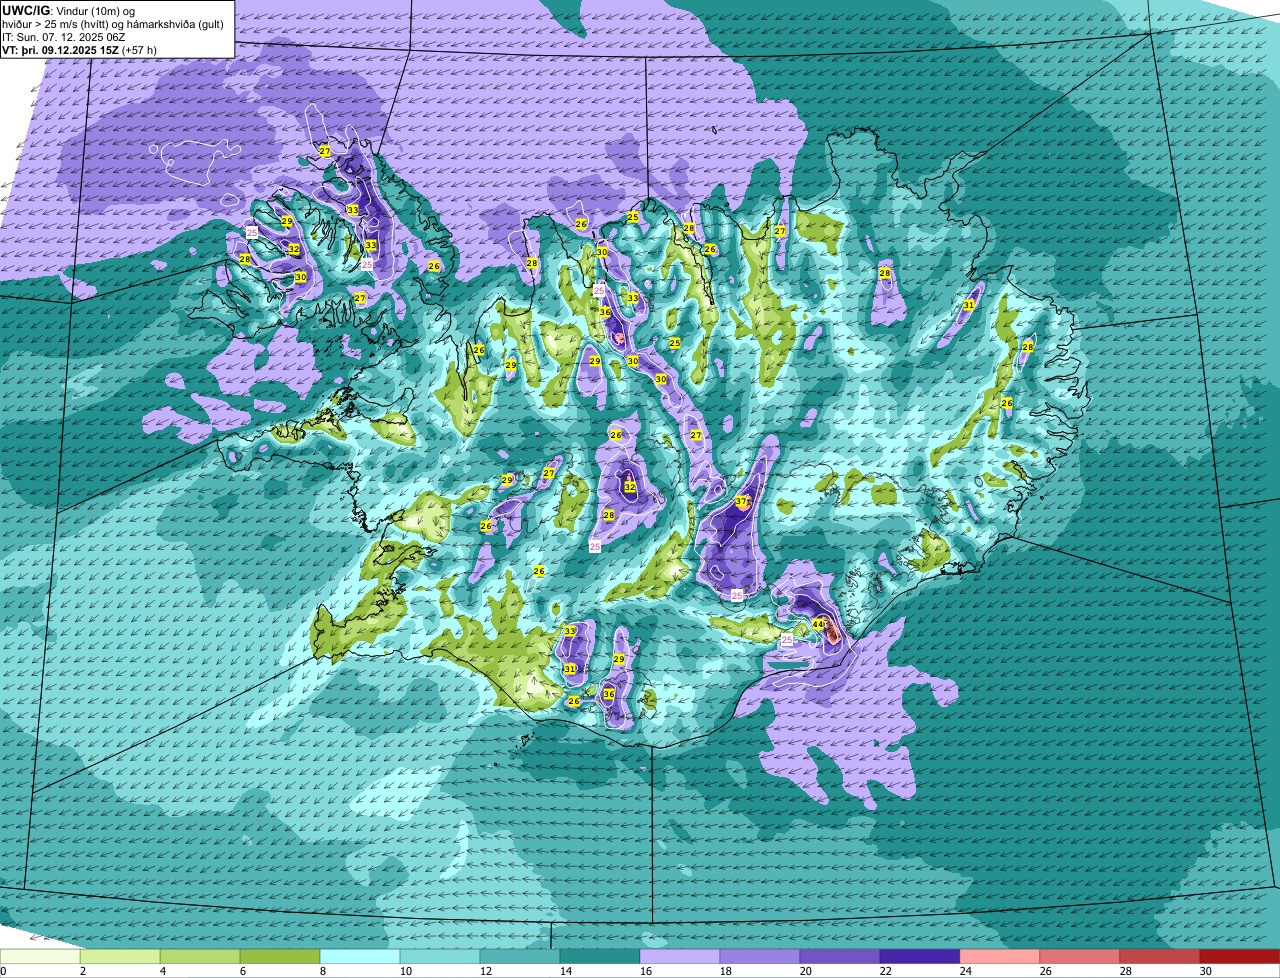Click the init time "IT: Sun. 07. 12. 2025 06Z"
This screenshot has width=1280, height=978.
64,36
